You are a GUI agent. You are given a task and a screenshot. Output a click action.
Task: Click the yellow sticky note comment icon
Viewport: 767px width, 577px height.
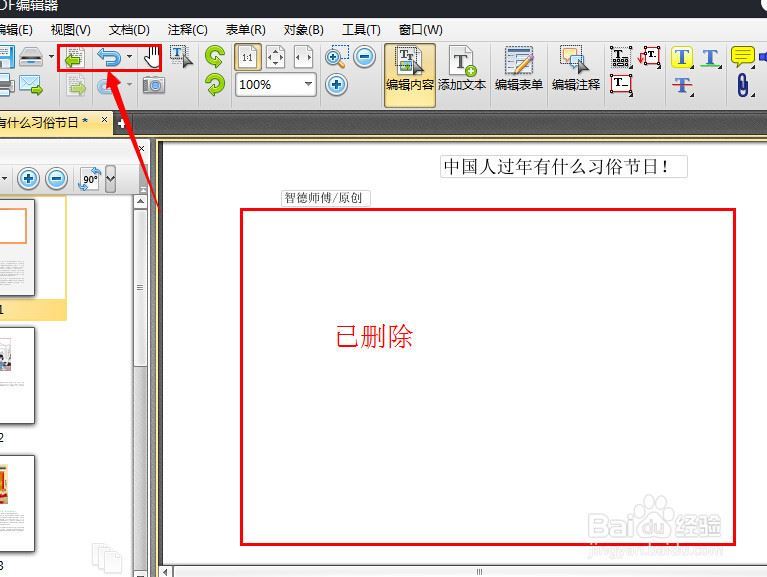[x=742, y=57]
